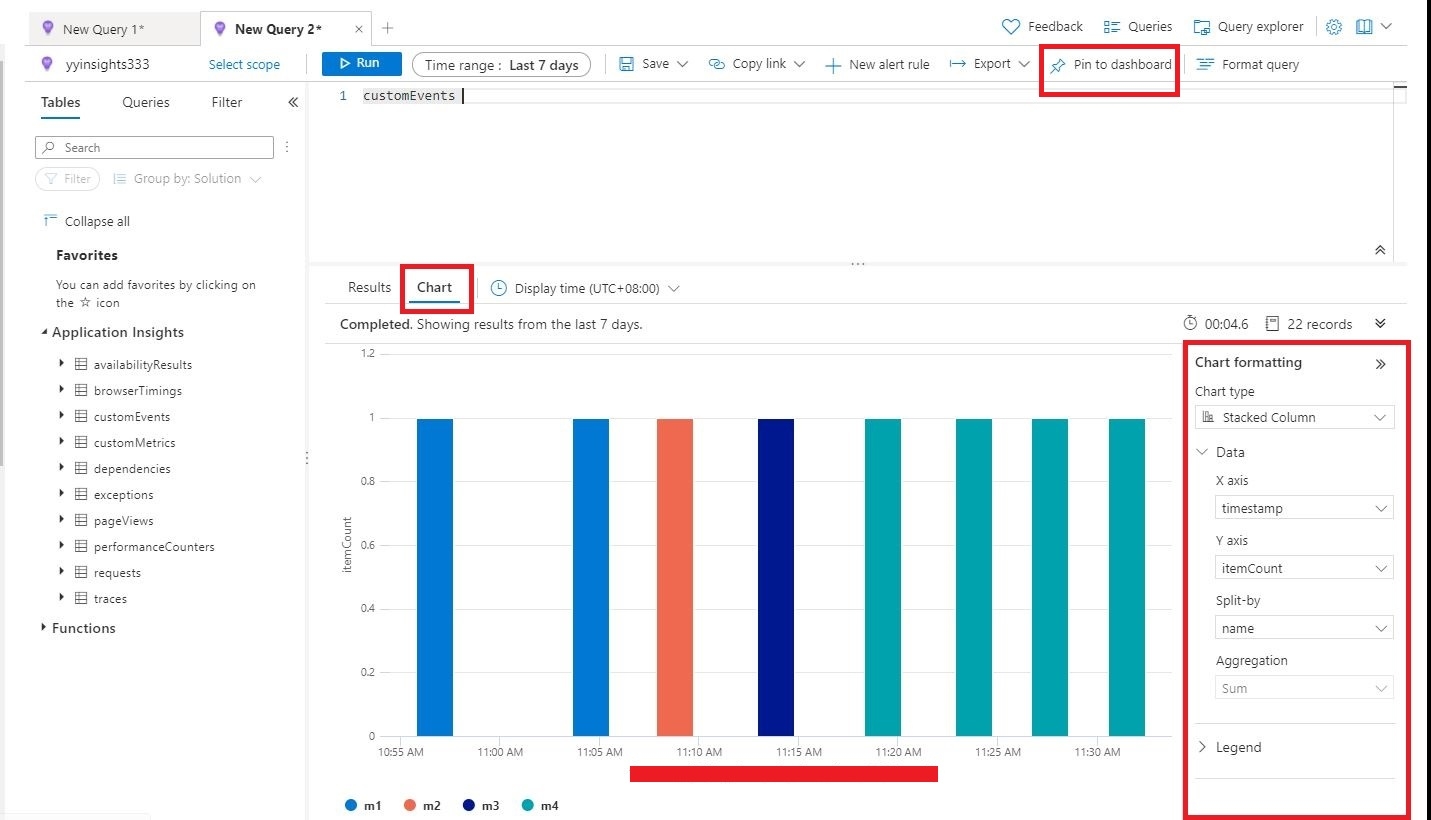Toggle the m4 legend series
The width and height of the screenshot is (1431, 820).
coord(539,805)
